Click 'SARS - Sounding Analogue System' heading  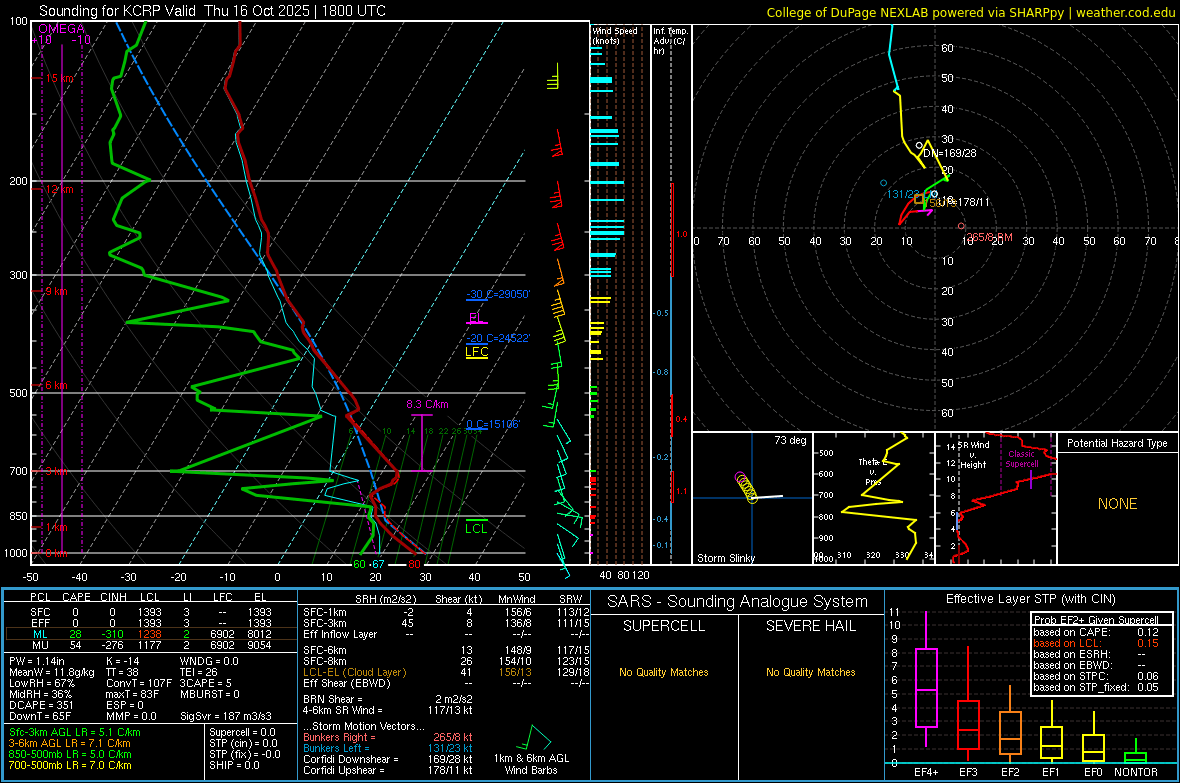738,602
